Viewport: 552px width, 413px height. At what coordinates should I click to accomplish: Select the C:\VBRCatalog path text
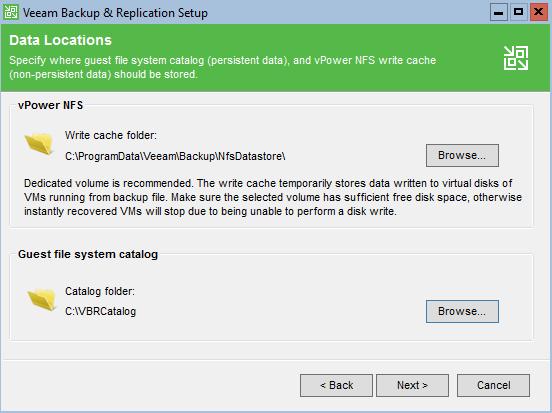pyautogui.click(x=100, y=312)
